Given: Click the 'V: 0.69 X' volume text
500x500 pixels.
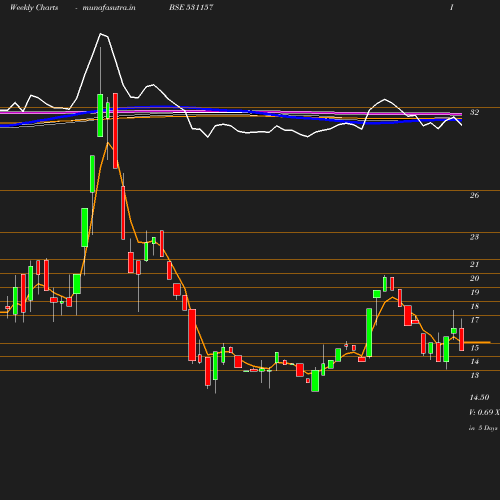Looking at the screenshot, I should click(x=484, y=412).
